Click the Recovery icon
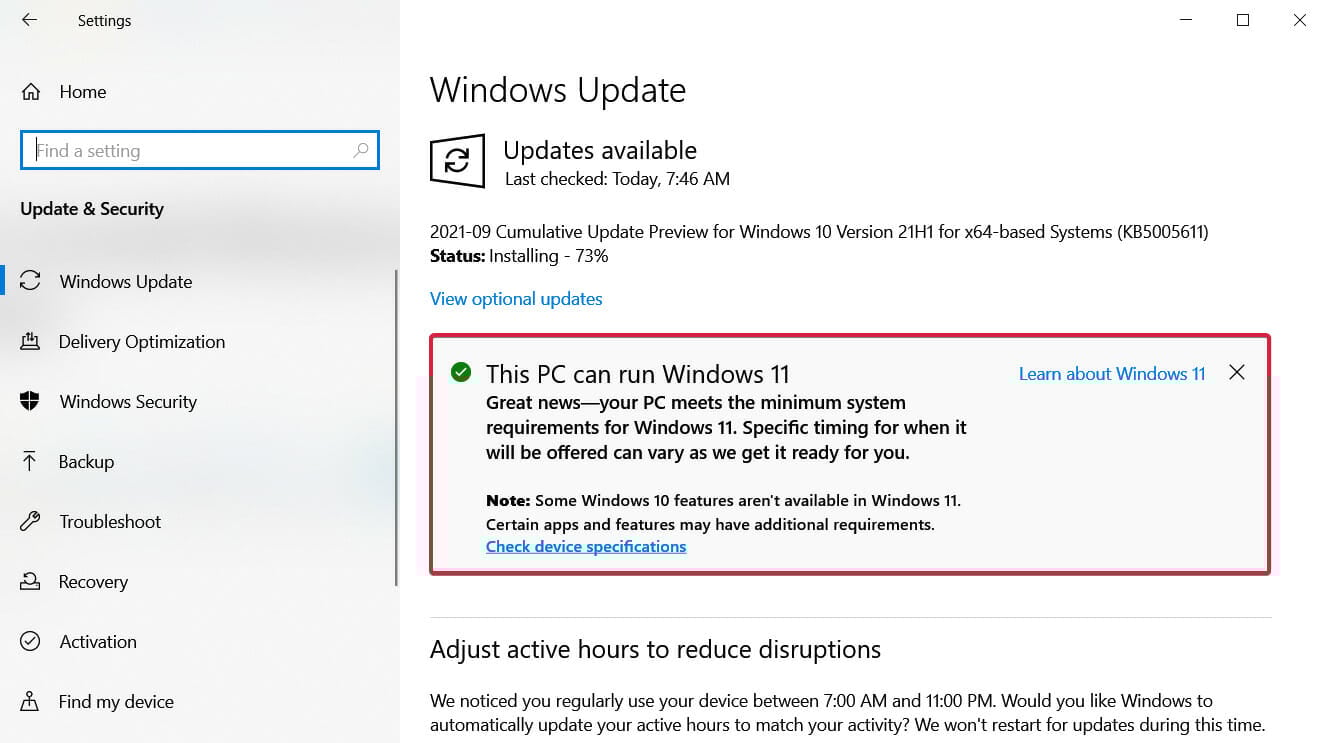The height and width of the screenshot is (743, 1329). click(x=30, y=581)
